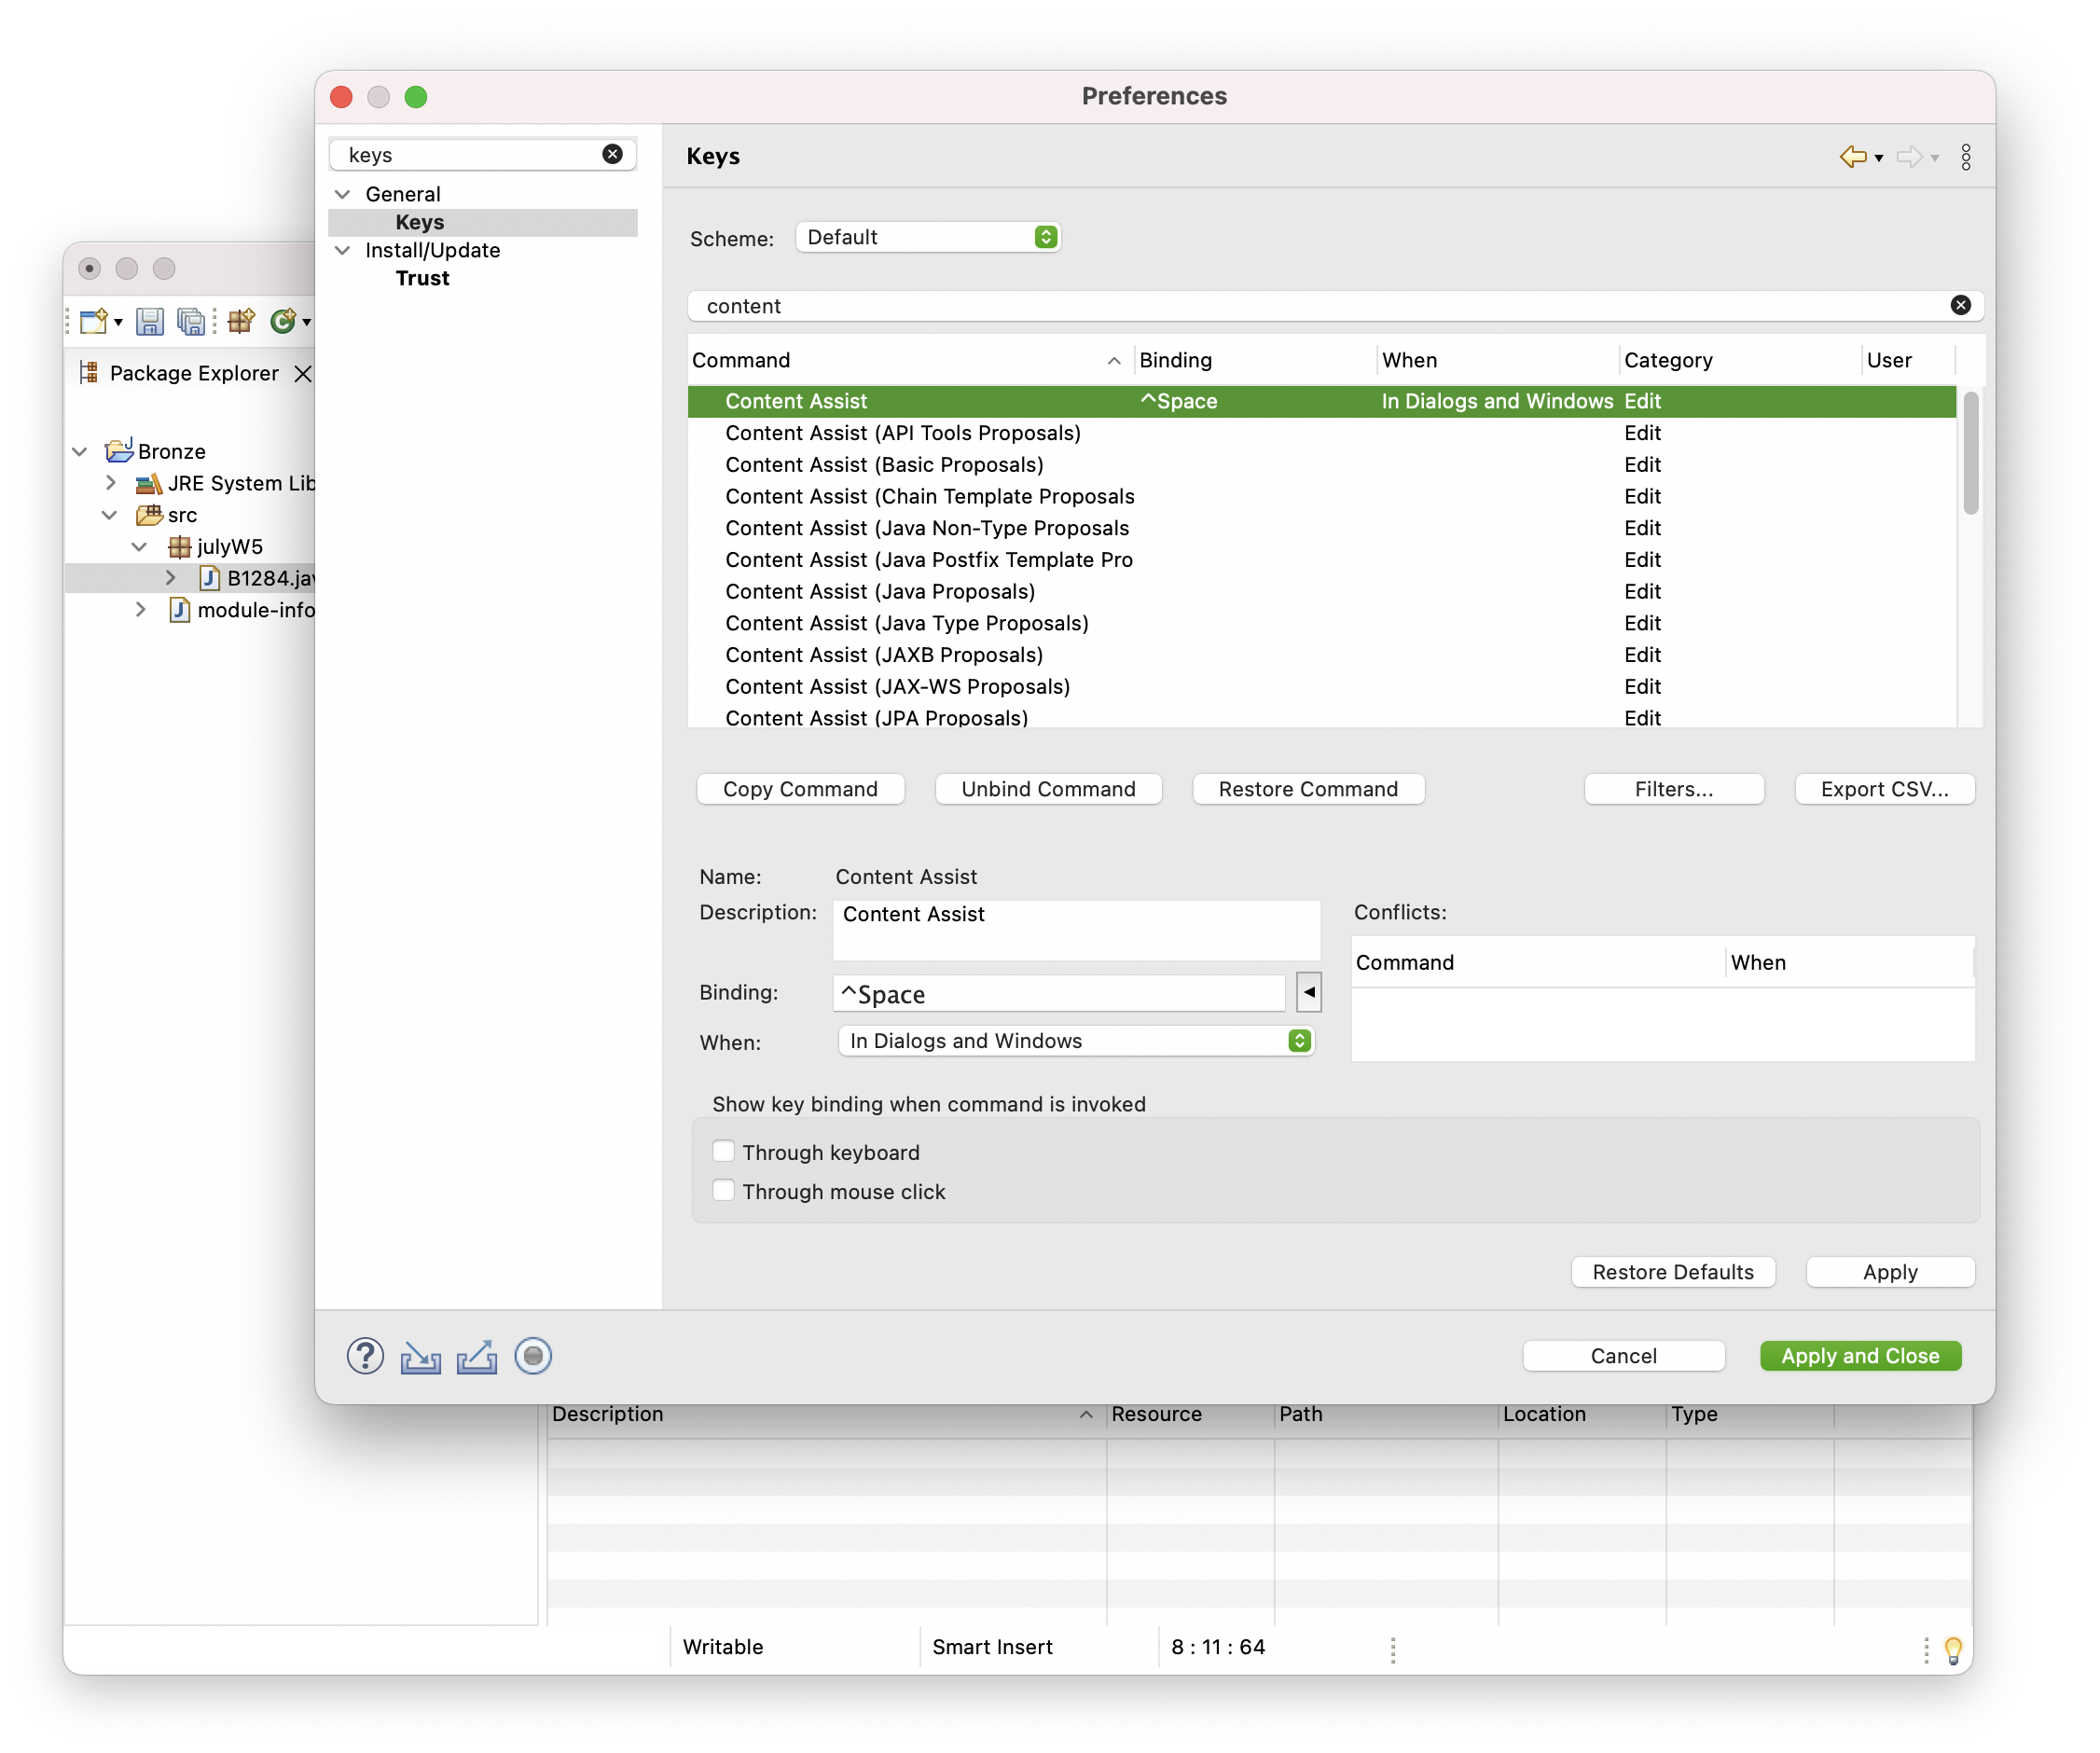Click the Export preferences icon
2100x1753 pixels.
[477, 1356]
